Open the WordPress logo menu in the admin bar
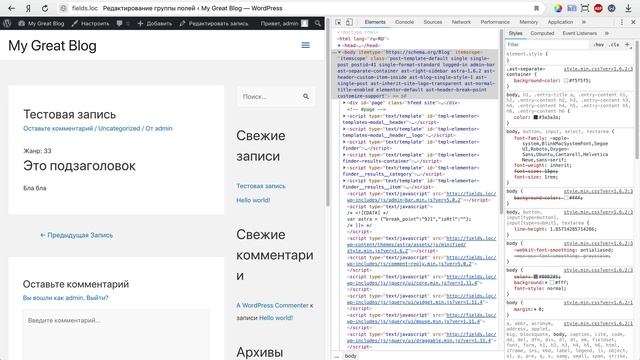This screenshot has width=640, height=360. [x=7, y=24]
